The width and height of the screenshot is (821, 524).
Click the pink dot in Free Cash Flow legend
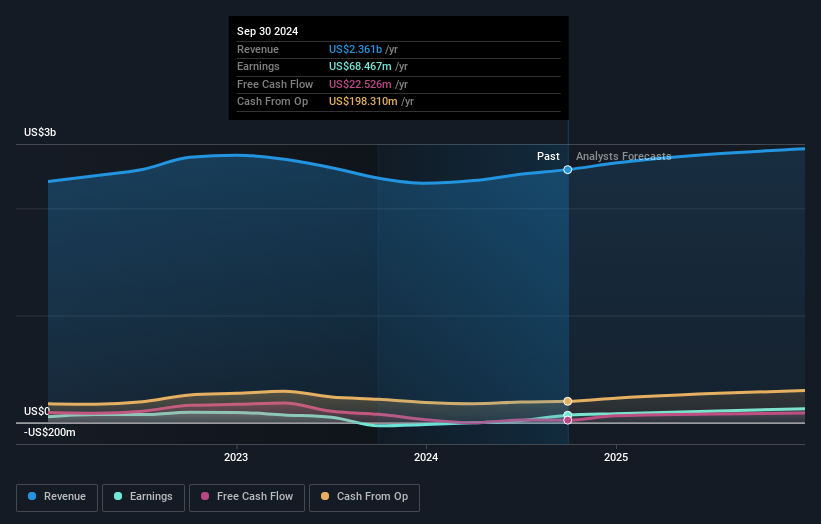tap(205, 496)
